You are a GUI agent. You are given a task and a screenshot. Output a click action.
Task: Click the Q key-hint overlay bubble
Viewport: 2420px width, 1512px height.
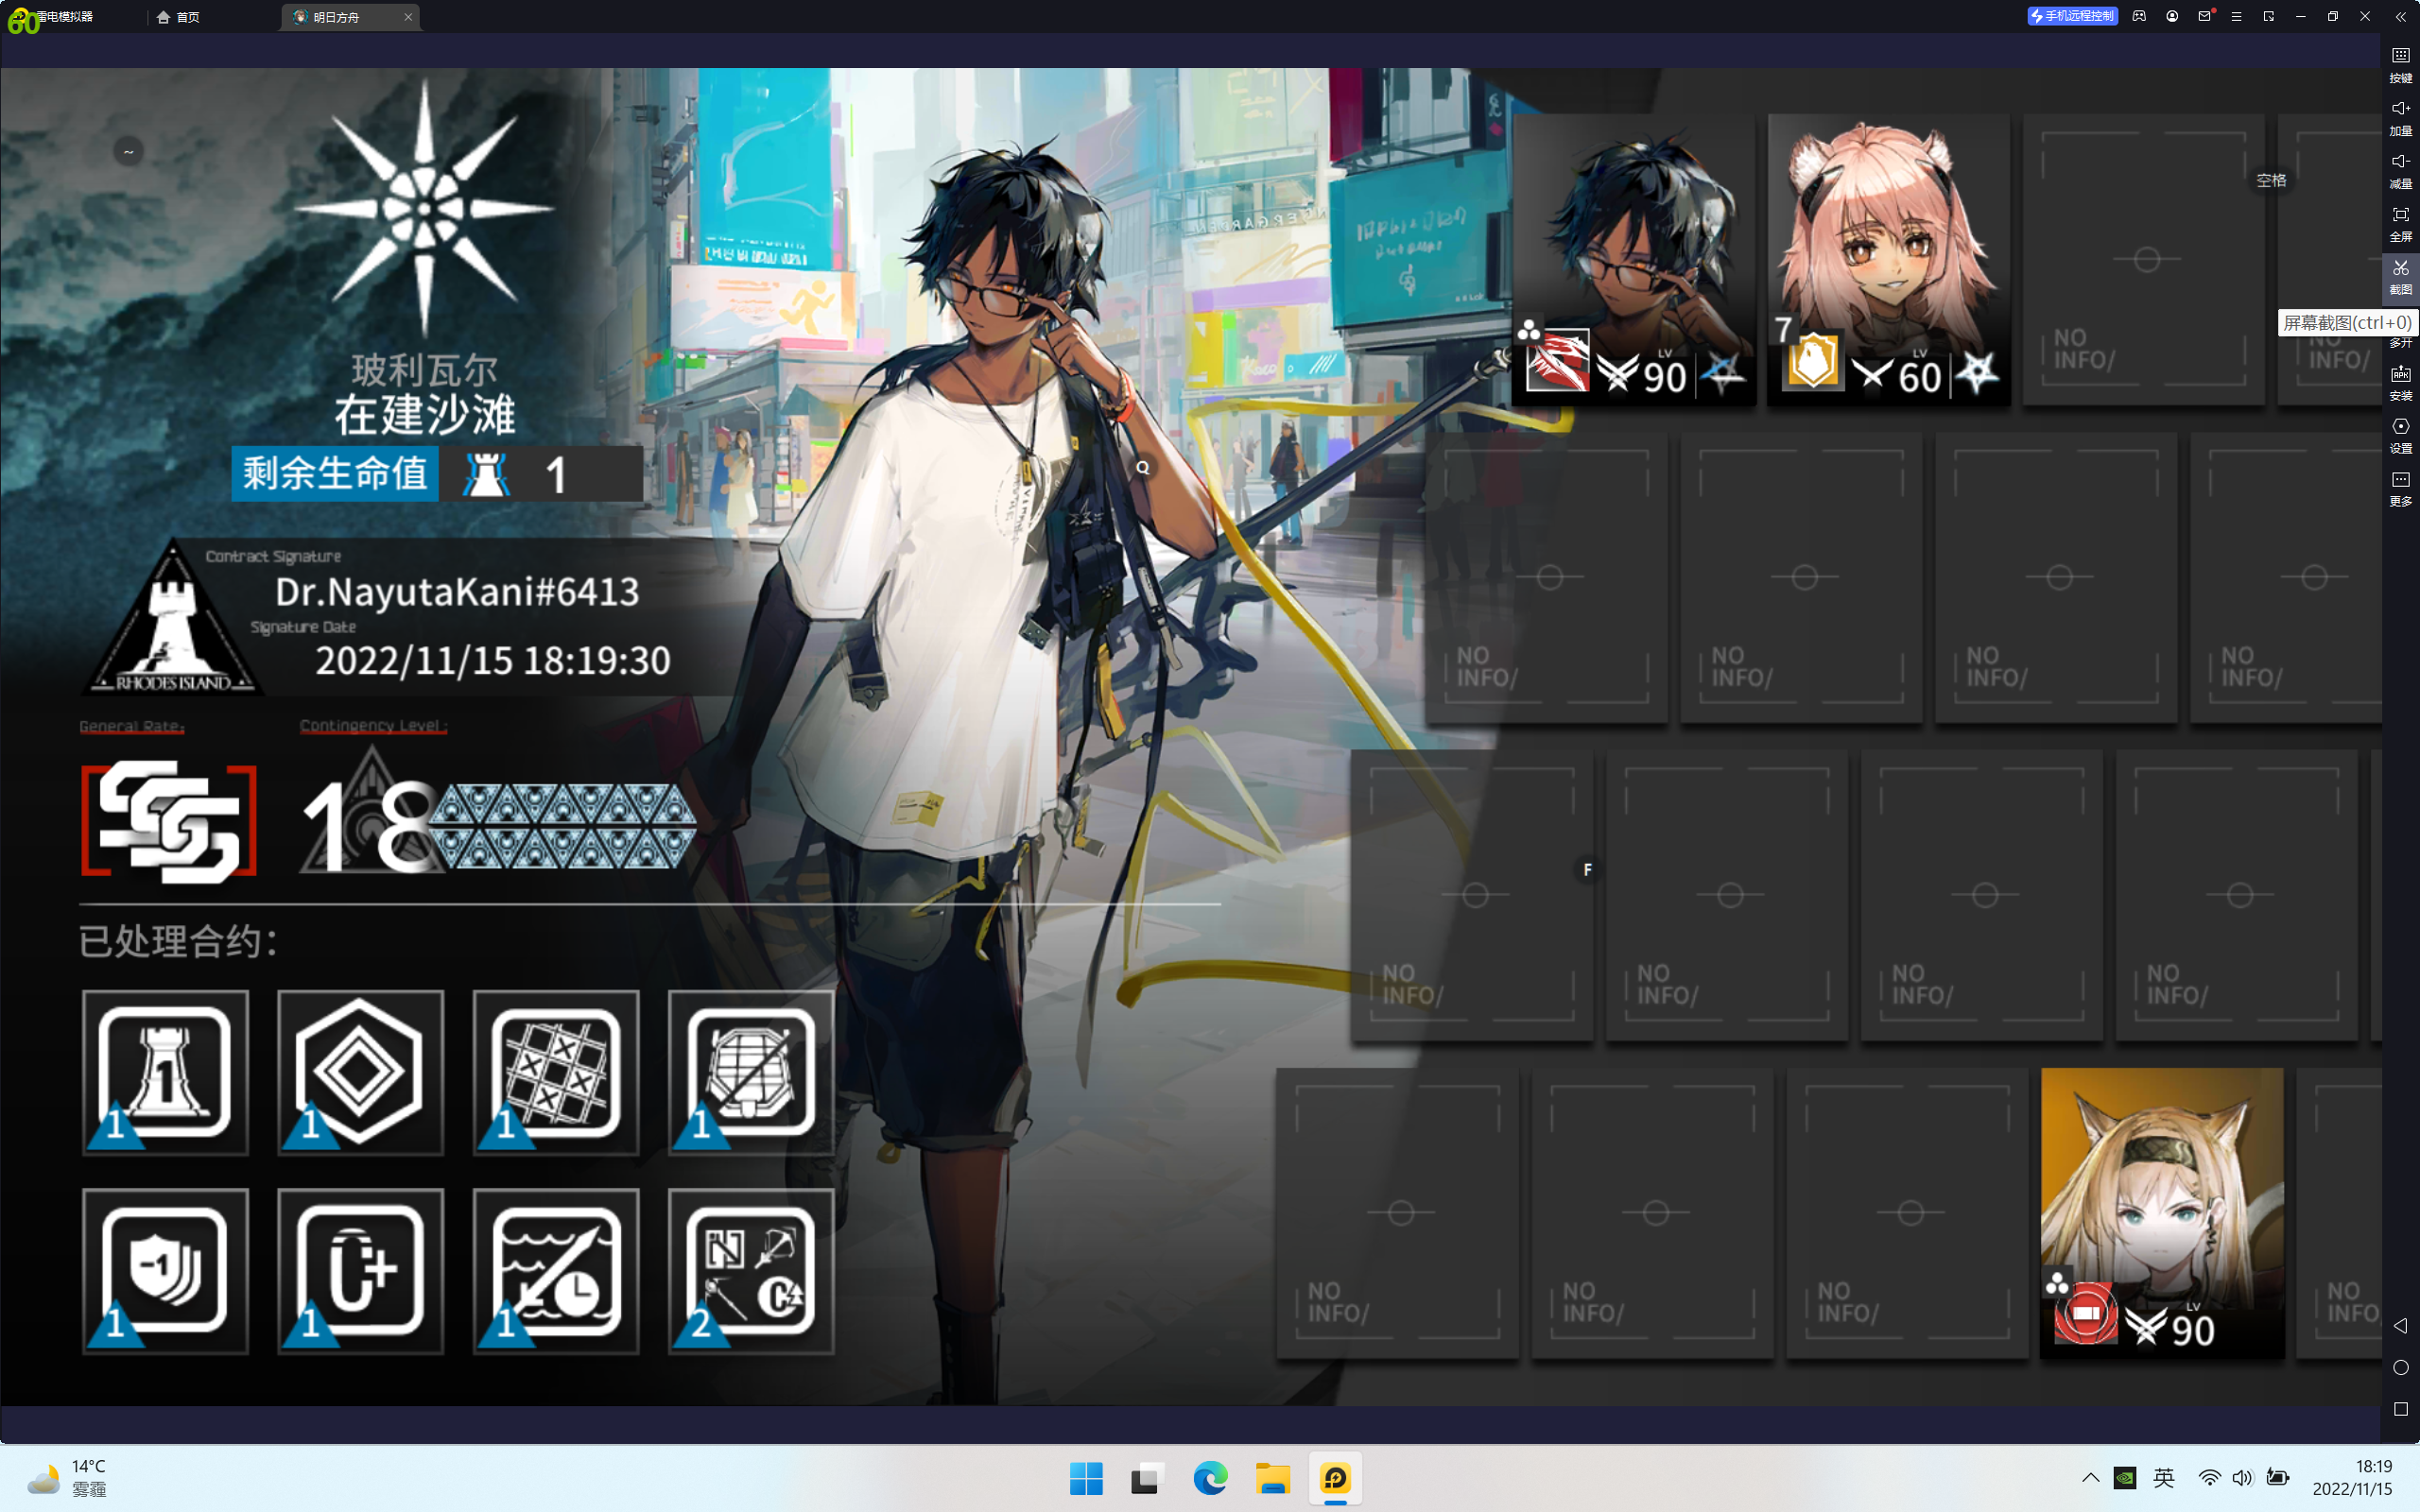[1142, 467]
